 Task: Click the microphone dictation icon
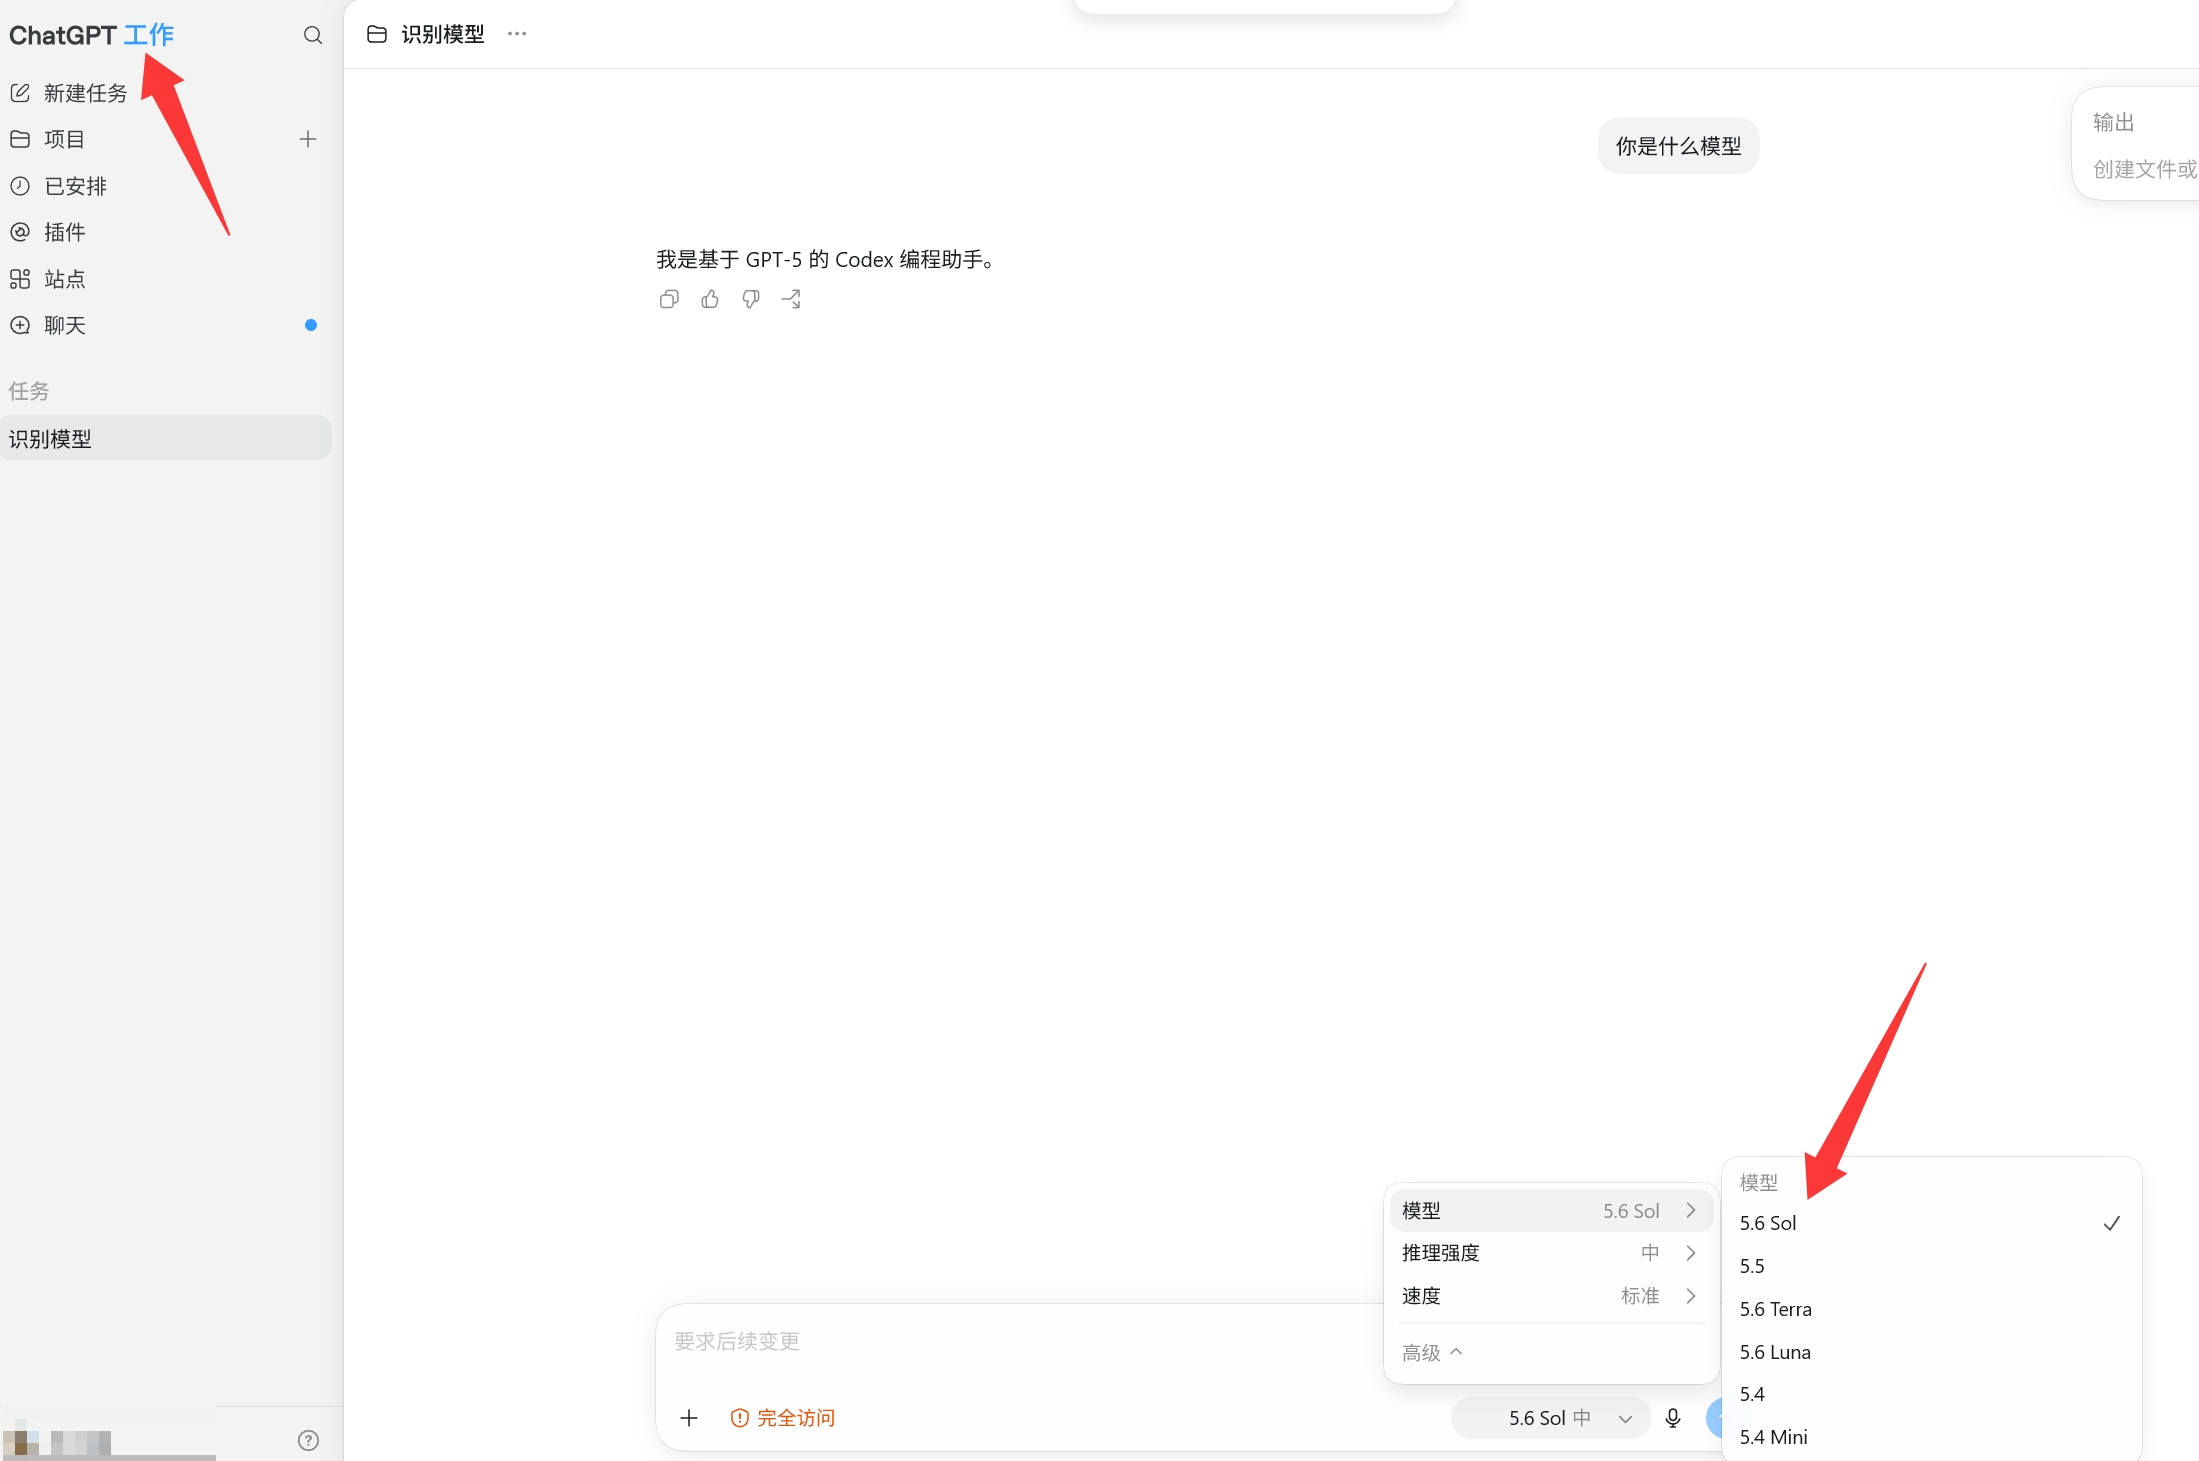point(1673,1418)
